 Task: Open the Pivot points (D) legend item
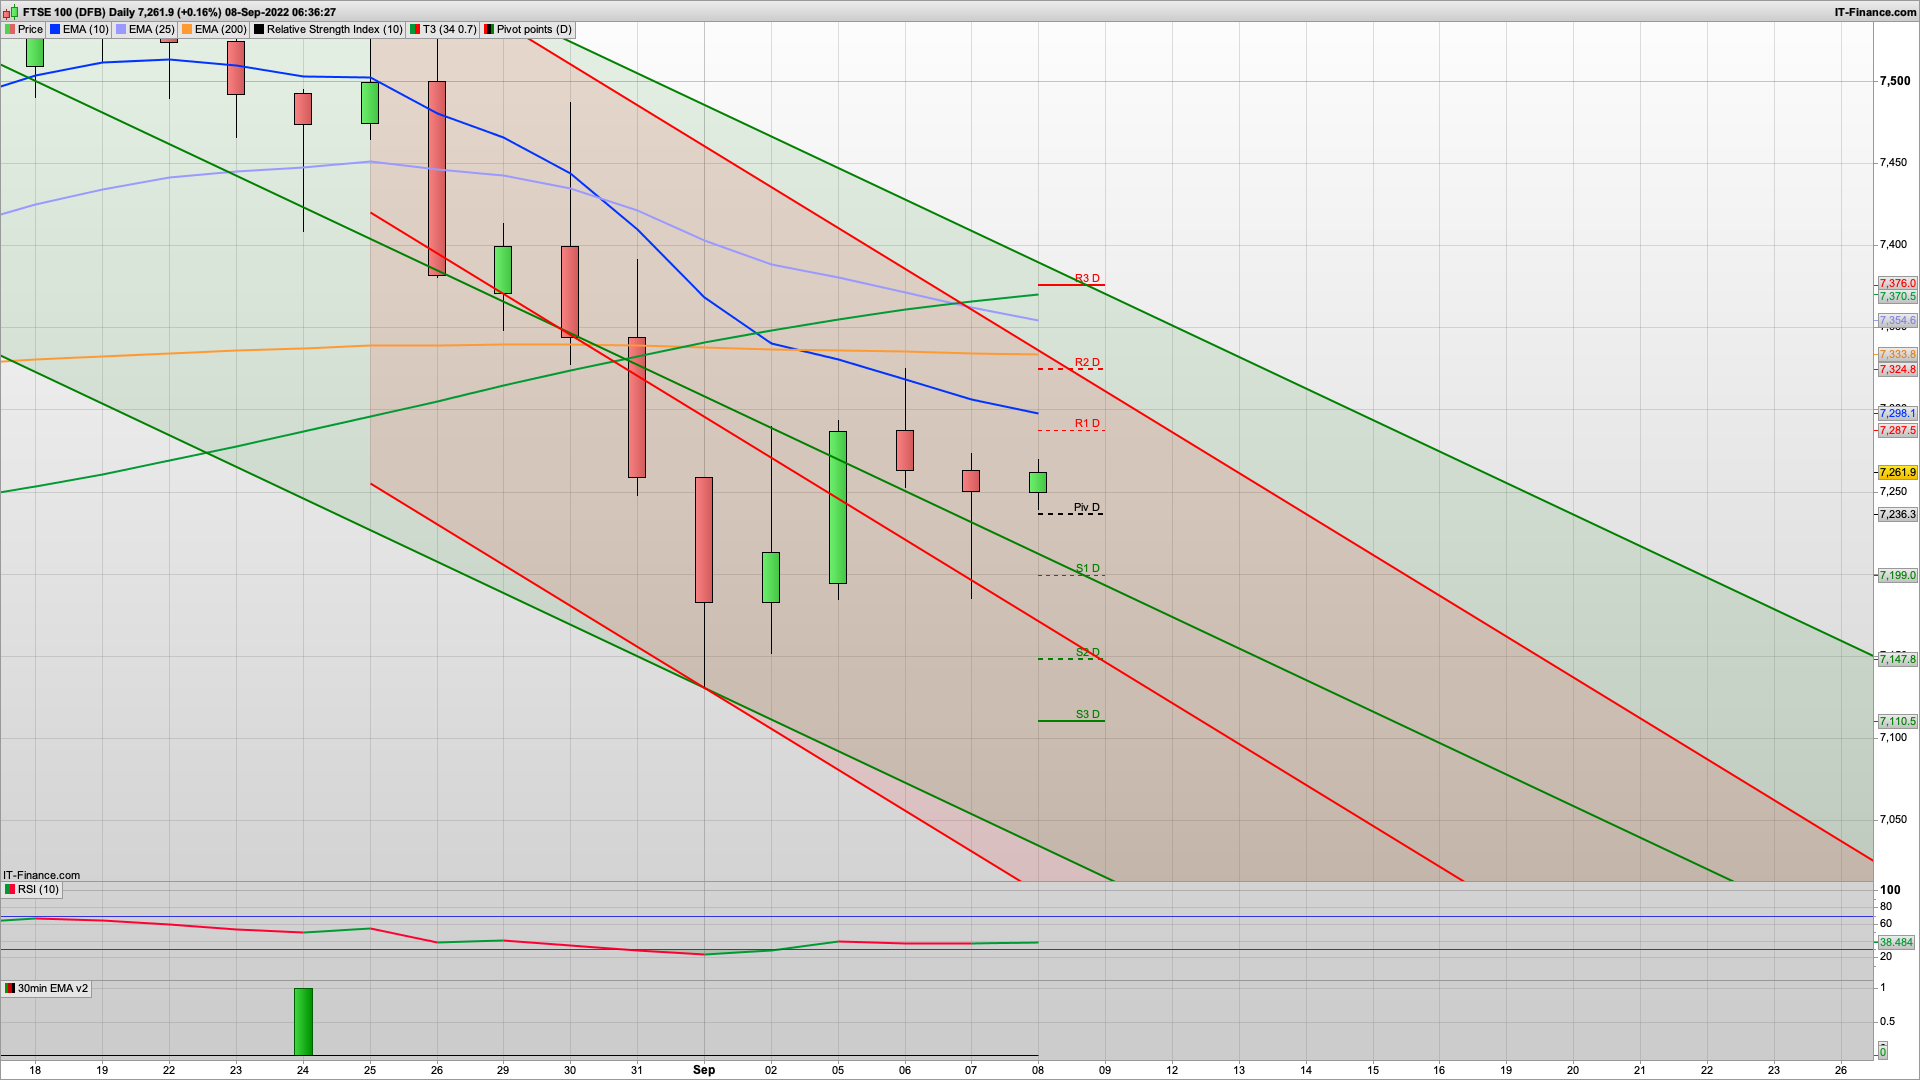point(528,29)
